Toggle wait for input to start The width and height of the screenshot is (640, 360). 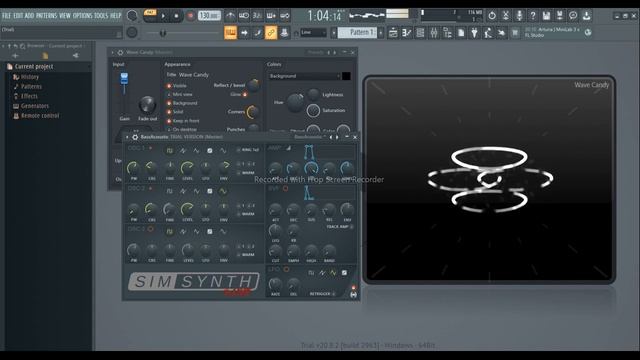click(244, 16)
